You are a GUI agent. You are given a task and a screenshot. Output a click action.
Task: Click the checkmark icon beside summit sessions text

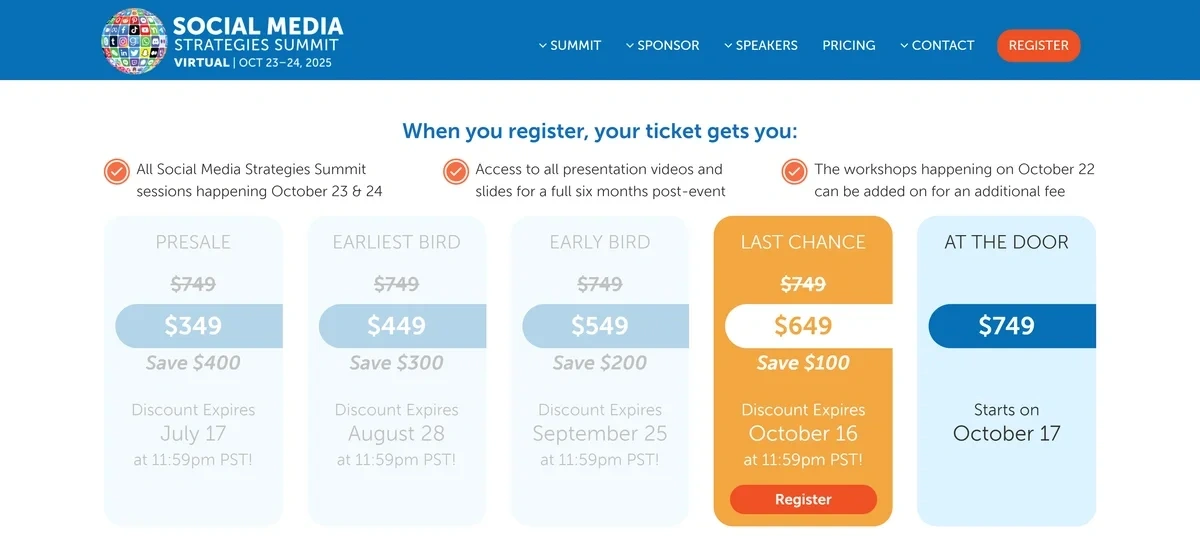tap(117, 171)
